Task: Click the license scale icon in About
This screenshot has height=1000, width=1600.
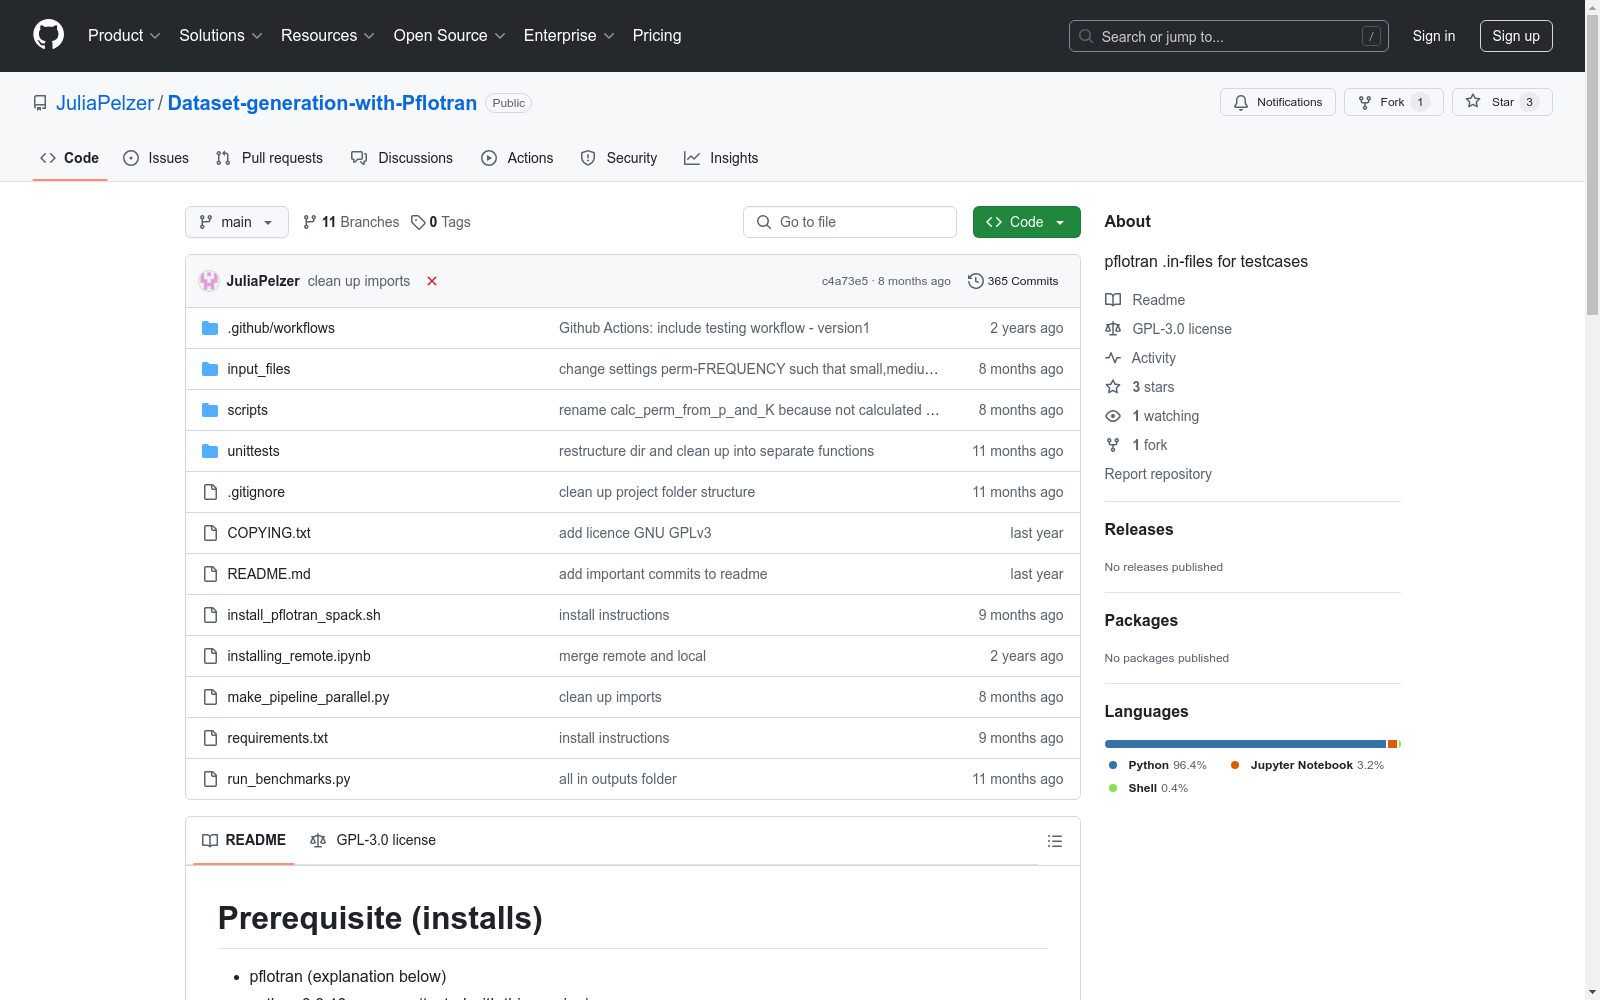Action: tap(1113, 329)
